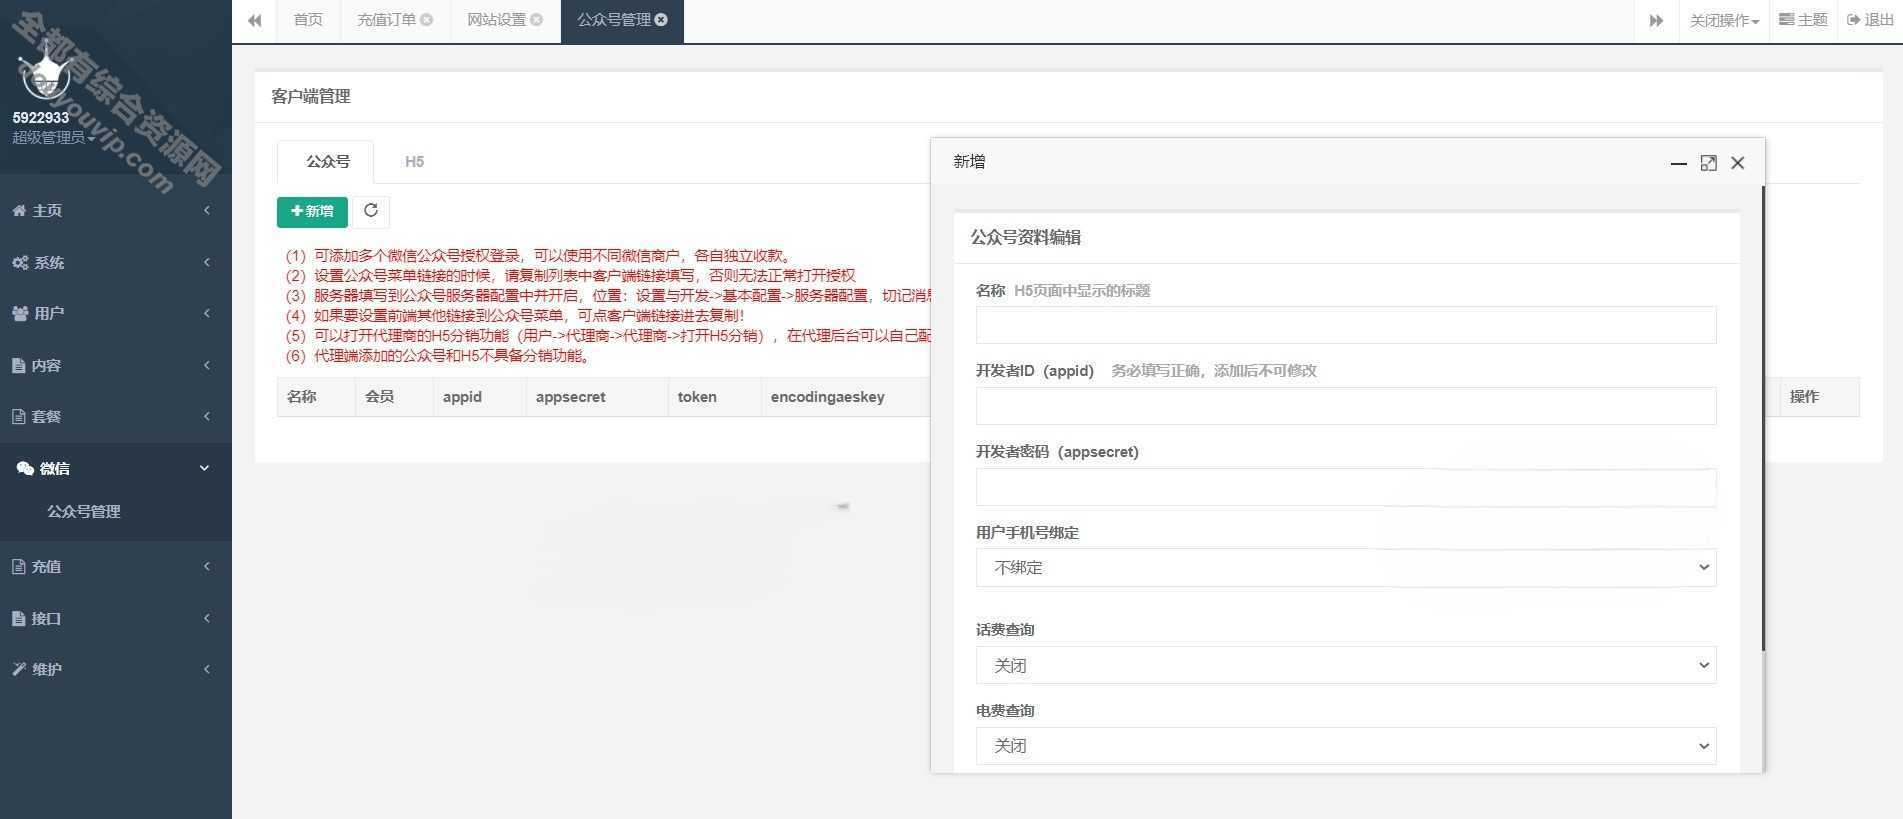Open 公众号管理 in the sidebar
This screenshot has width=1903, height=819.
tap(84, 511)
